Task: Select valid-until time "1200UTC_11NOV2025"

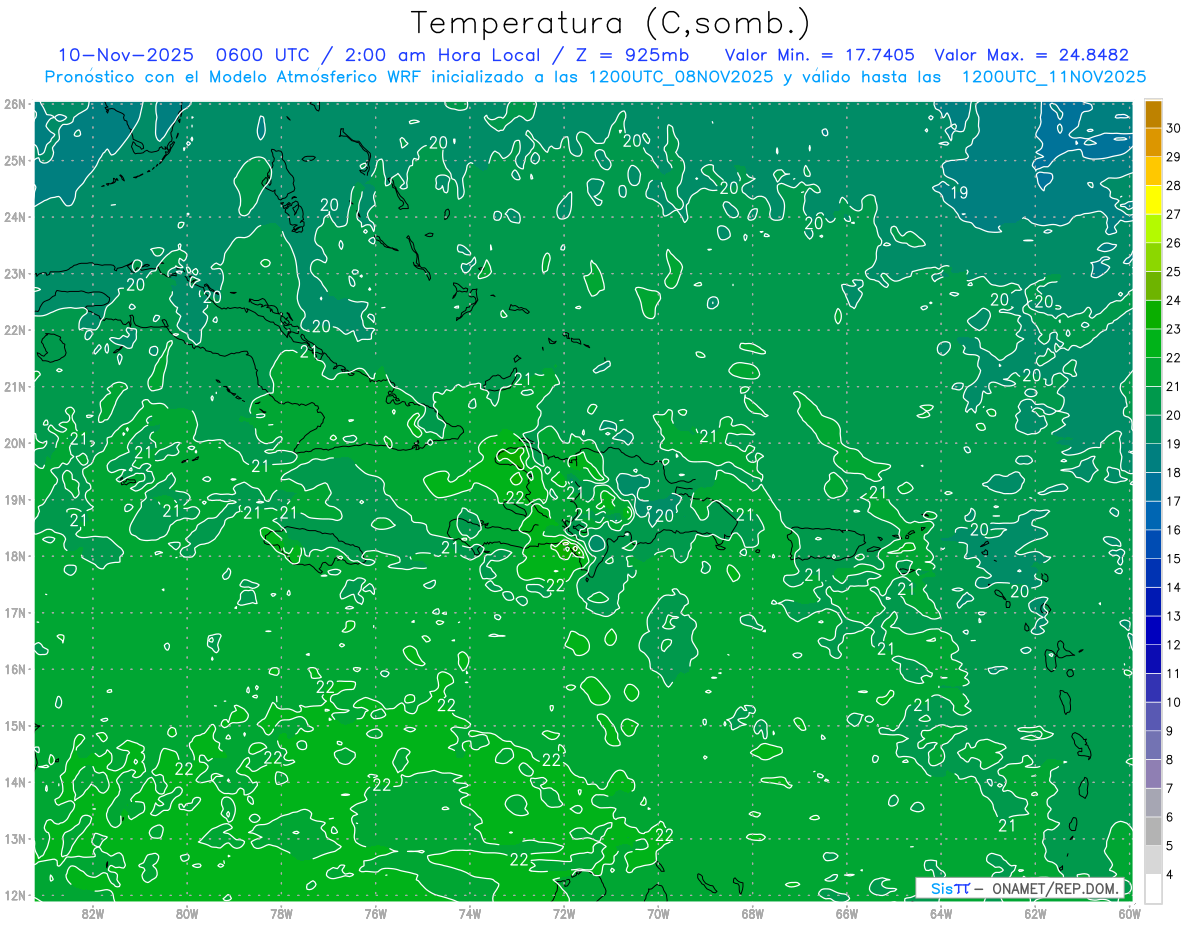Action: point(1053,77)
